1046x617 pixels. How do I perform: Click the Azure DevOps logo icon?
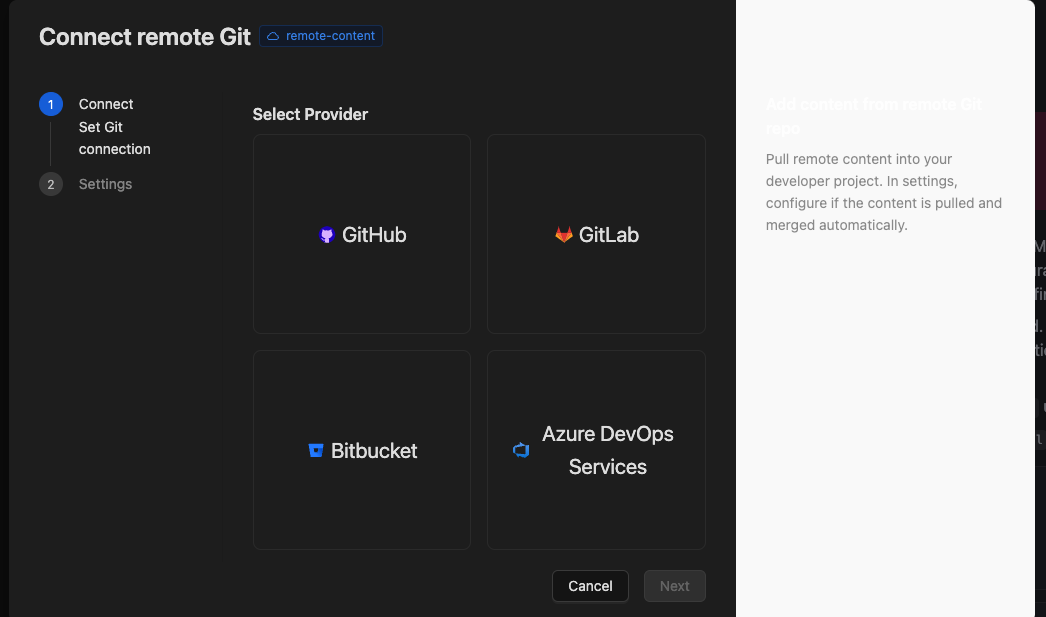(x=521, y=450)
